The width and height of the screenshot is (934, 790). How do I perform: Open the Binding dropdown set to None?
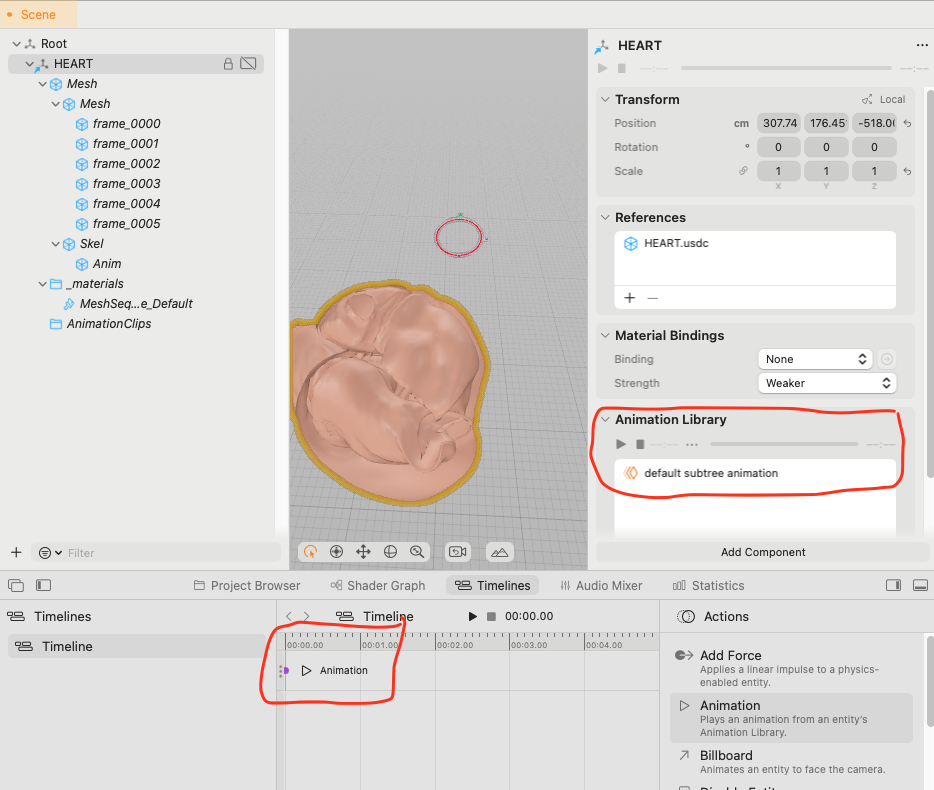[x=815, y=359]
